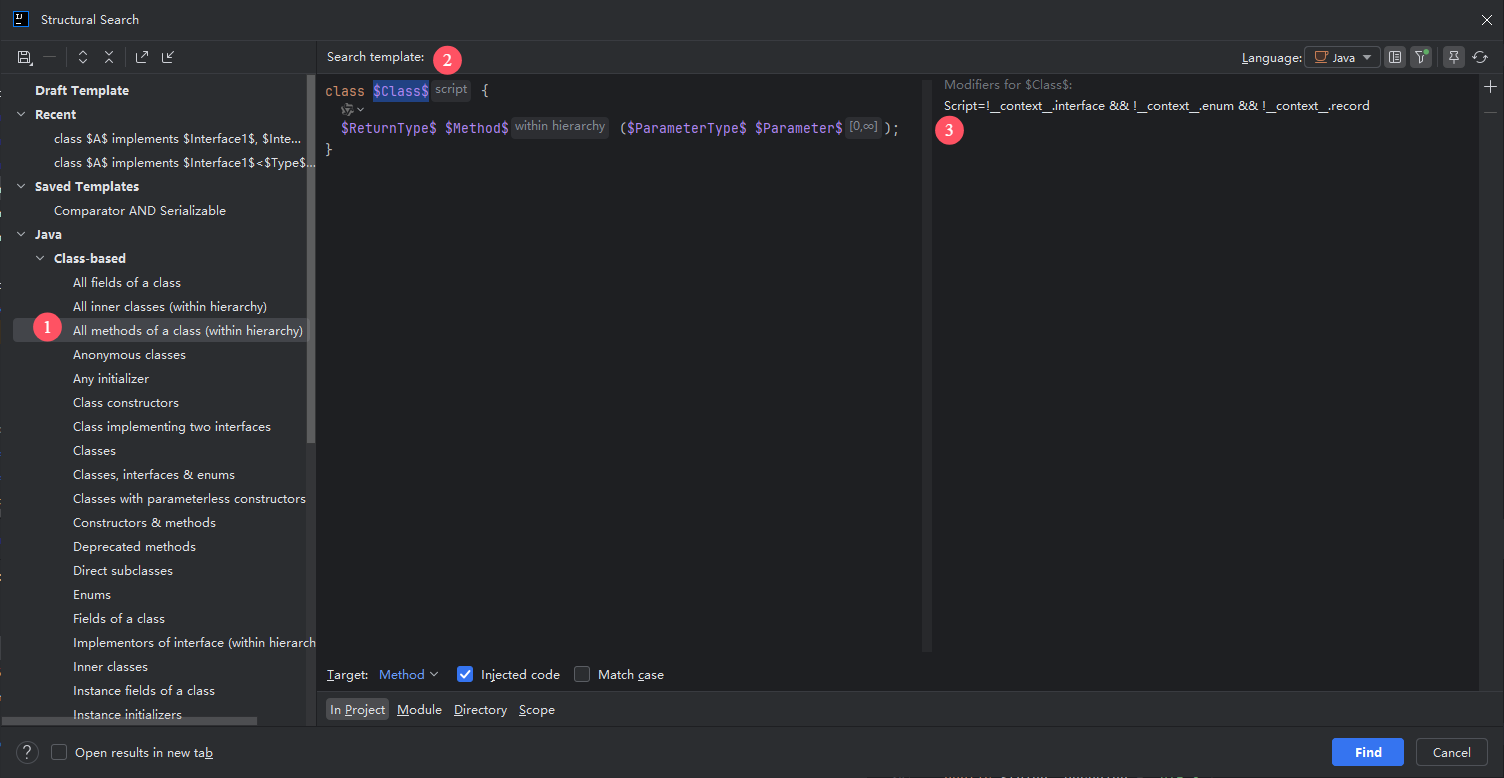Collapse the Saved Templates group
Screen dimensions: 1504x778
tap(20, 186)
